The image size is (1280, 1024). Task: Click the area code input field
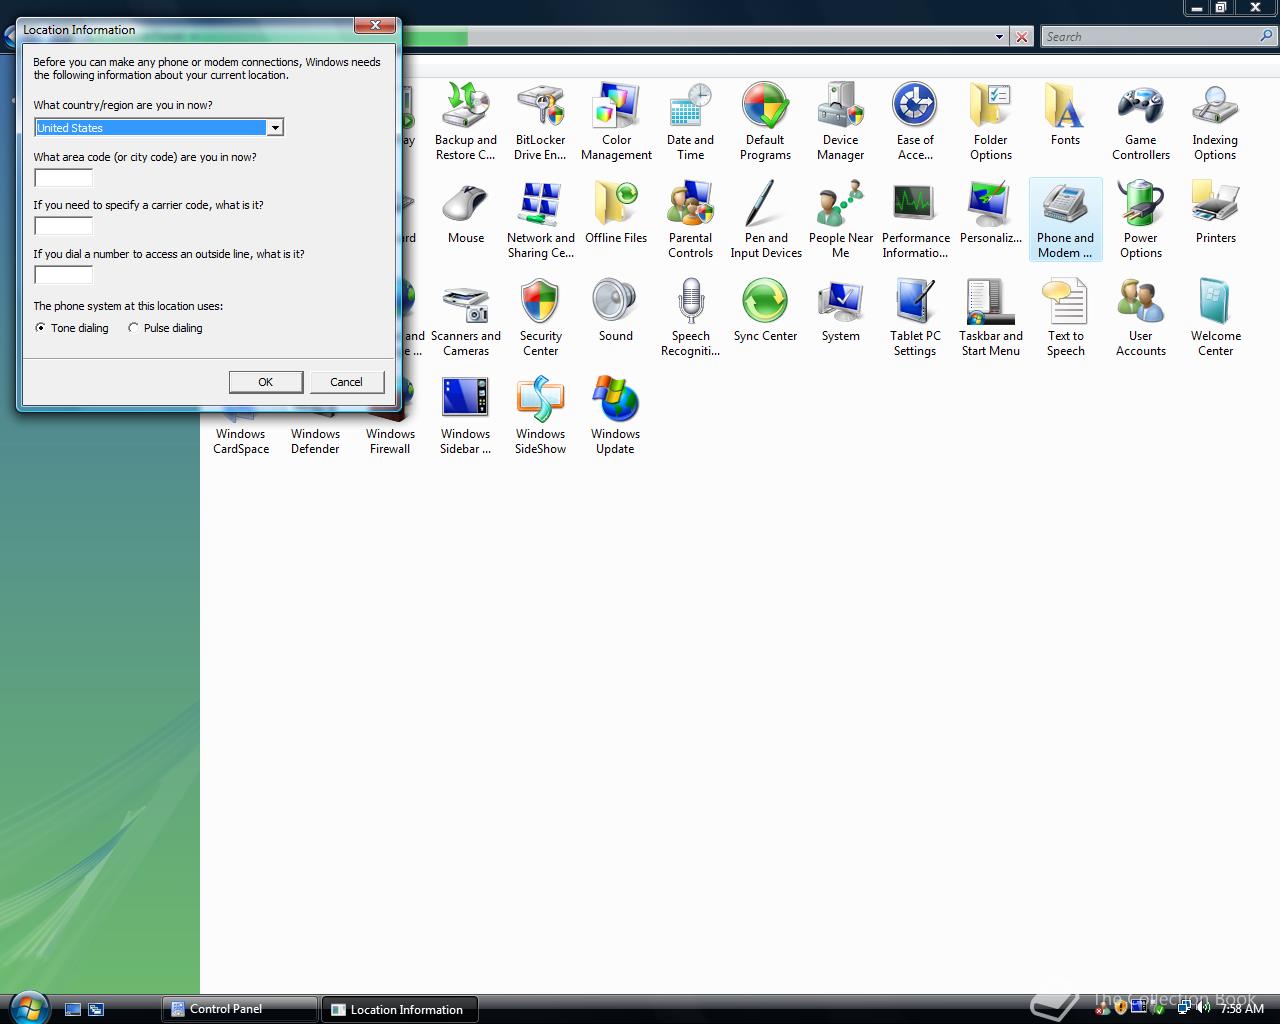(x=63, y=177)
